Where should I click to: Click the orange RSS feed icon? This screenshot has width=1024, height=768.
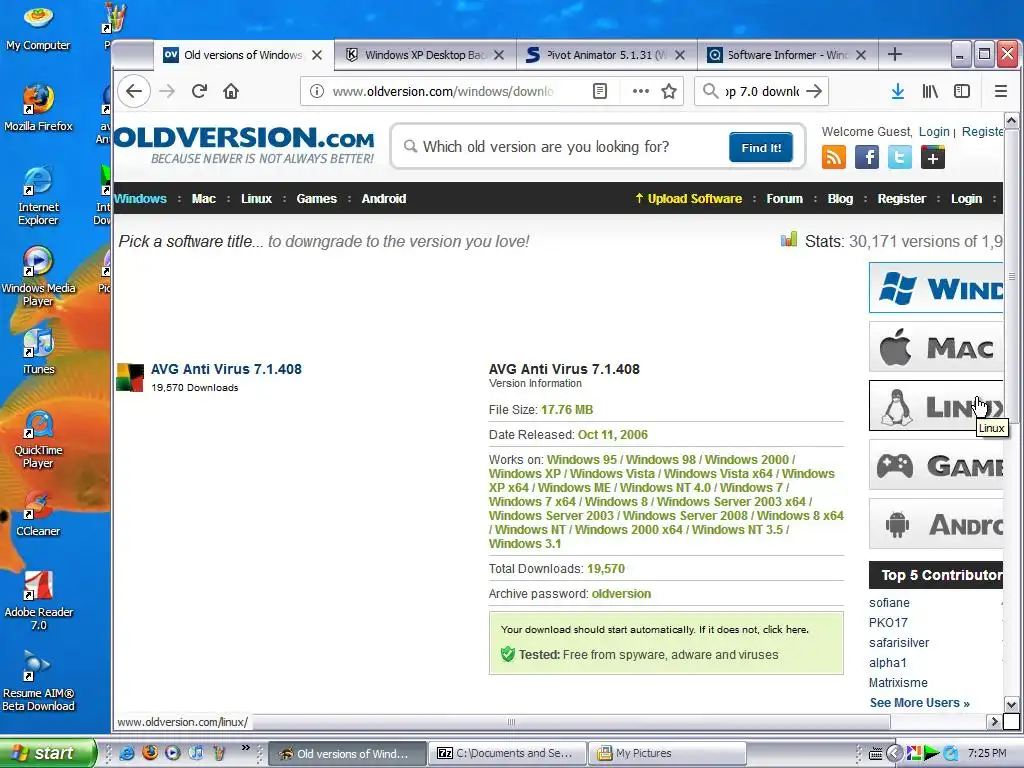[834, 157]
